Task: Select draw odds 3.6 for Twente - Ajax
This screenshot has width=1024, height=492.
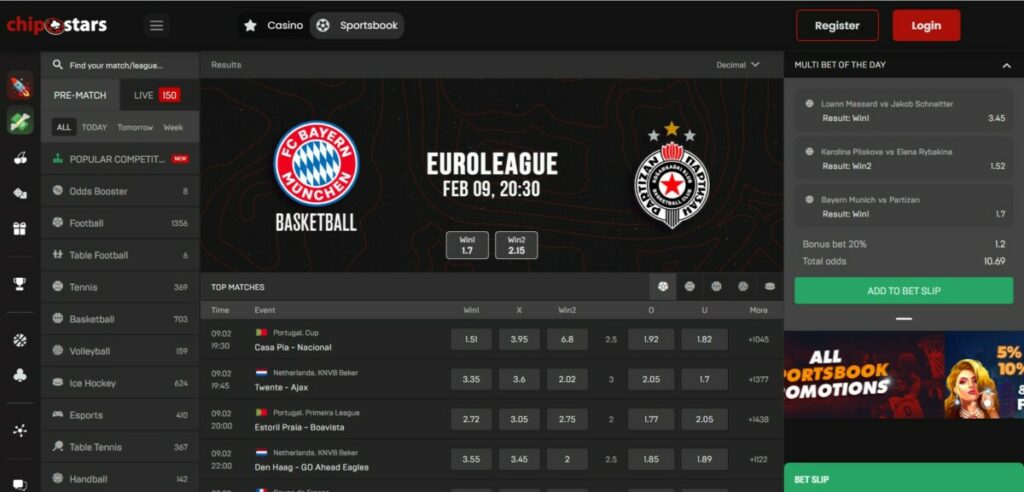Action: tap(519, 379)
